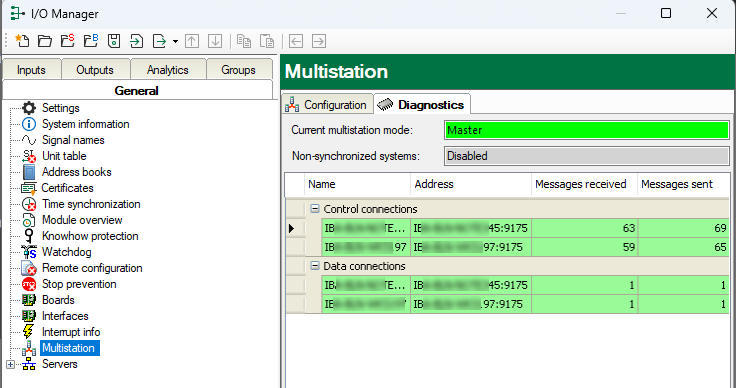The width and height of the screenshot is (736, 388).
Task: Click the Interfaces chip icon
Action: pyautogui.click(x=29, y=316)
